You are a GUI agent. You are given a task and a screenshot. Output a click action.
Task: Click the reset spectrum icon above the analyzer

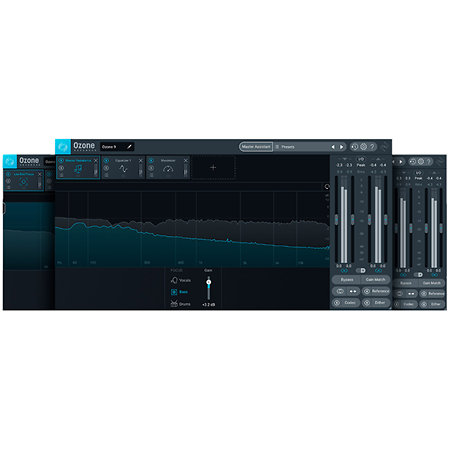click(327, 187)
